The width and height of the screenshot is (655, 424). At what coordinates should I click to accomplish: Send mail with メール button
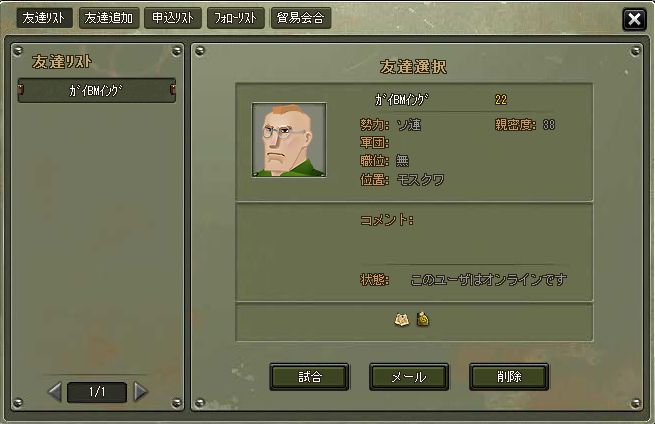(x=409, y=377)
